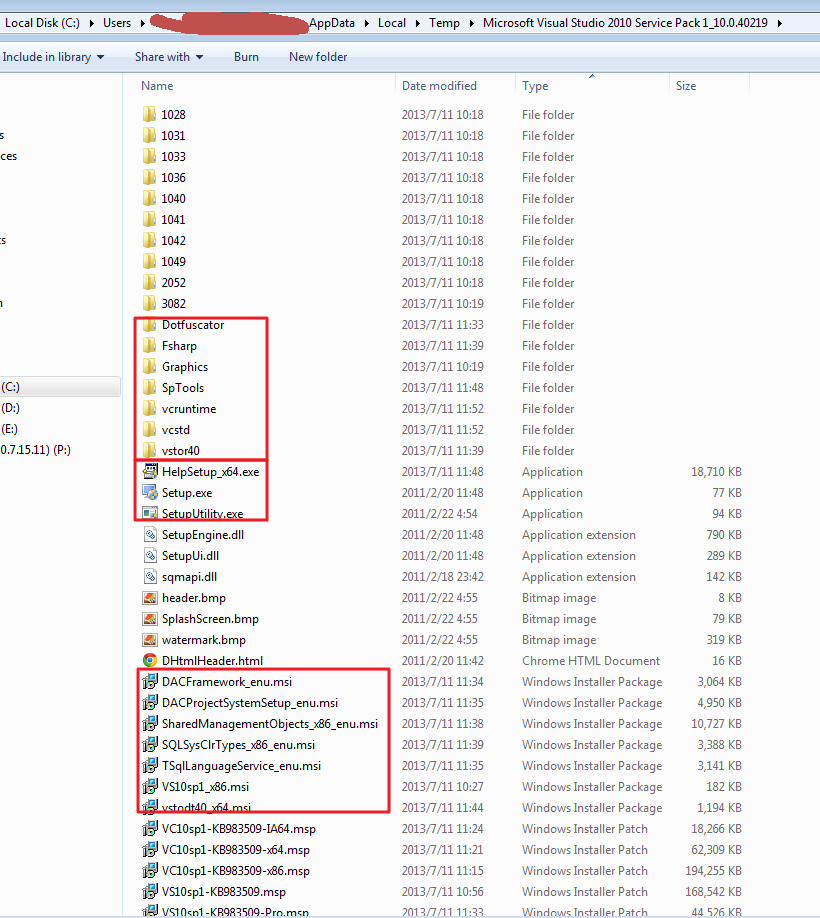The height and width of the screenshot is (918, 820).
Task: Expand the breadcrumb arrow after Users
Action: [143, 23]
